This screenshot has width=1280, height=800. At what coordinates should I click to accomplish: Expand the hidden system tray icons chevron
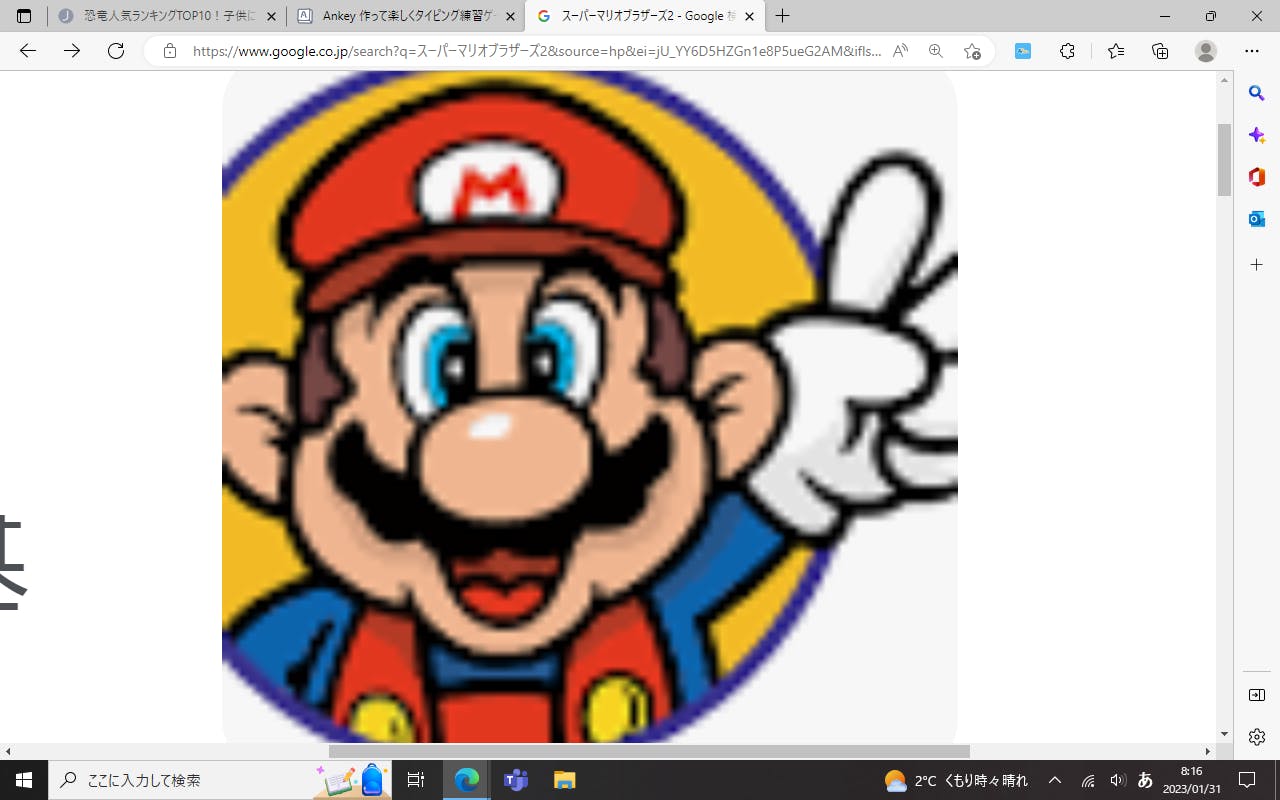coord(1055,780)
